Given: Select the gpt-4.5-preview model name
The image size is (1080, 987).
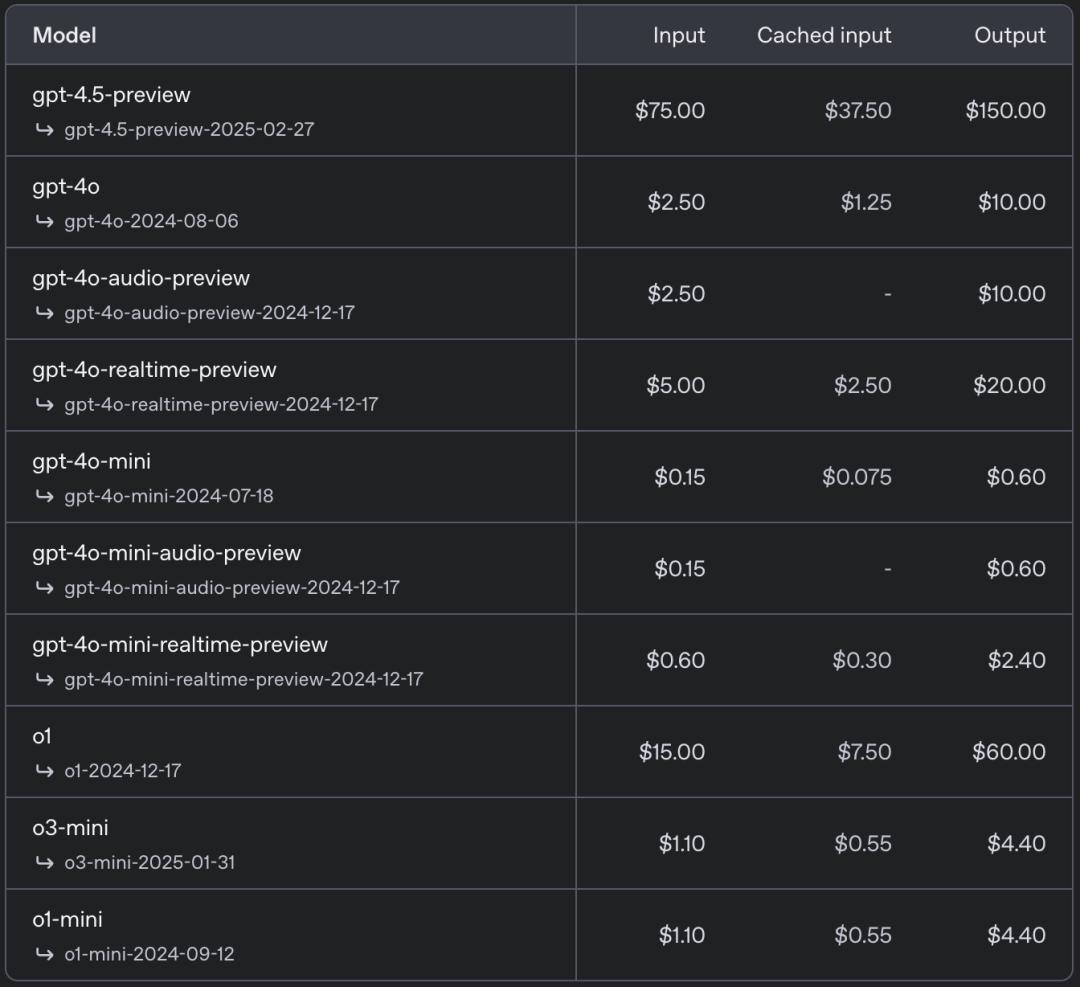Looking at the screenshot, I should (111, 95).
